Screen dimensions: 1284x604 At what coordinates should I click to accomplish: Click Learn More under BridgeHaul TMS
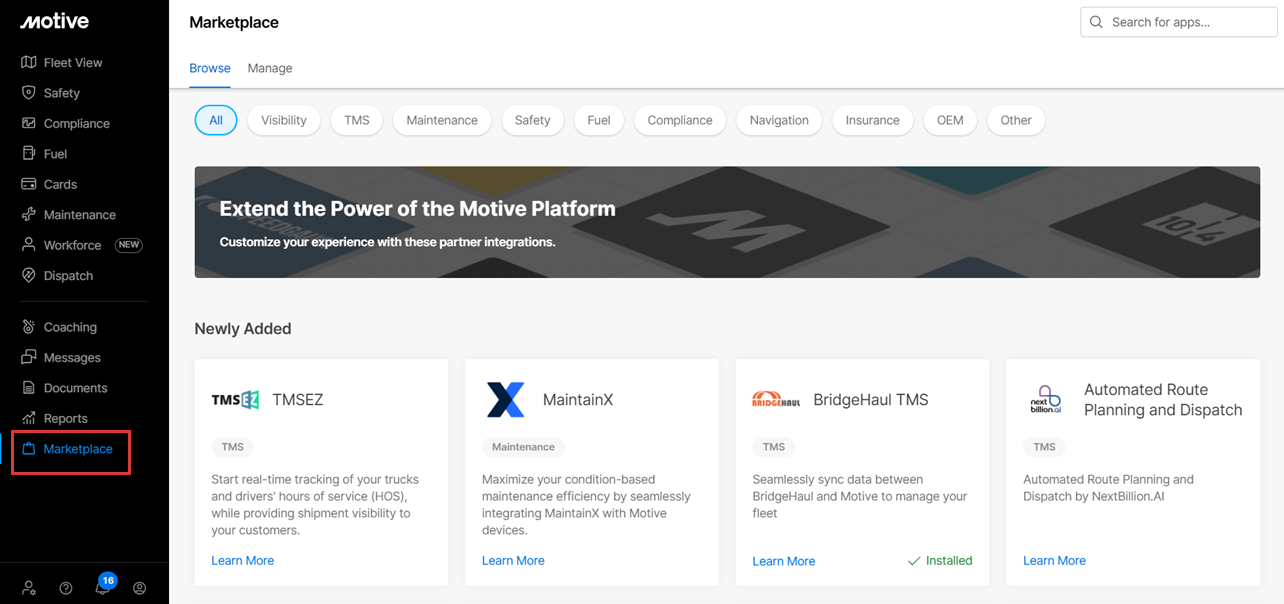pyautogui.click(x=783, y=561)
